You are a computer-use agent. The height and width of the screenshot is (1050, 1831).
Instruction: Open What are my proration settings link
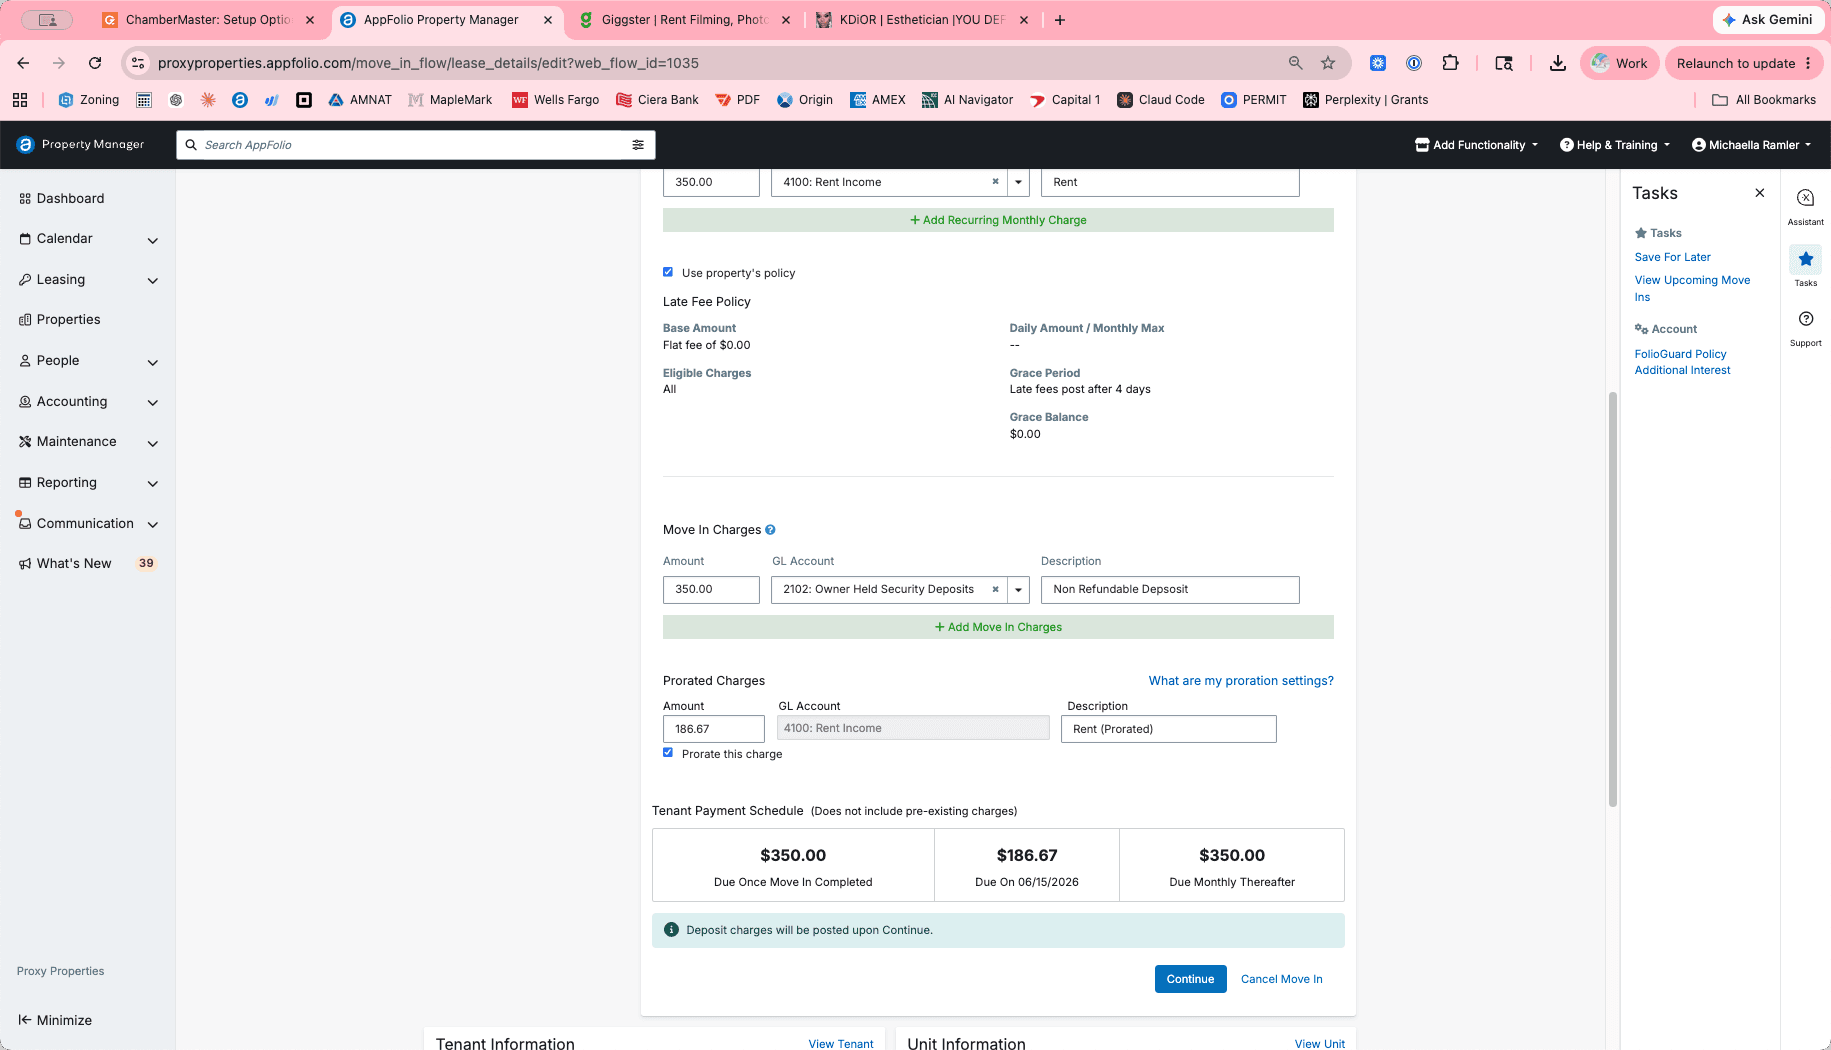click(1241, 681)
